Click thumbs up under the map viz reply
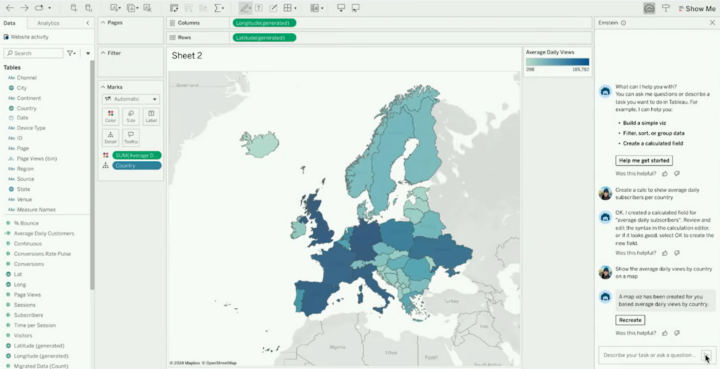This screenshot has width=720, height=369. click(x=665, y=333)
